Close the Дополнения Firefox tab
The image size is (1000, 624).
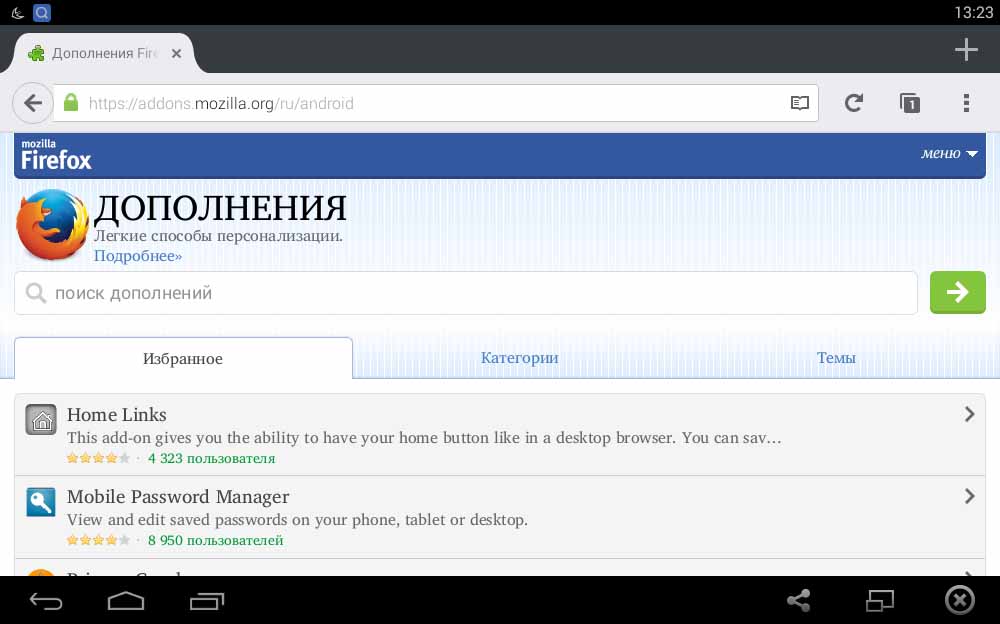[177, 54]
